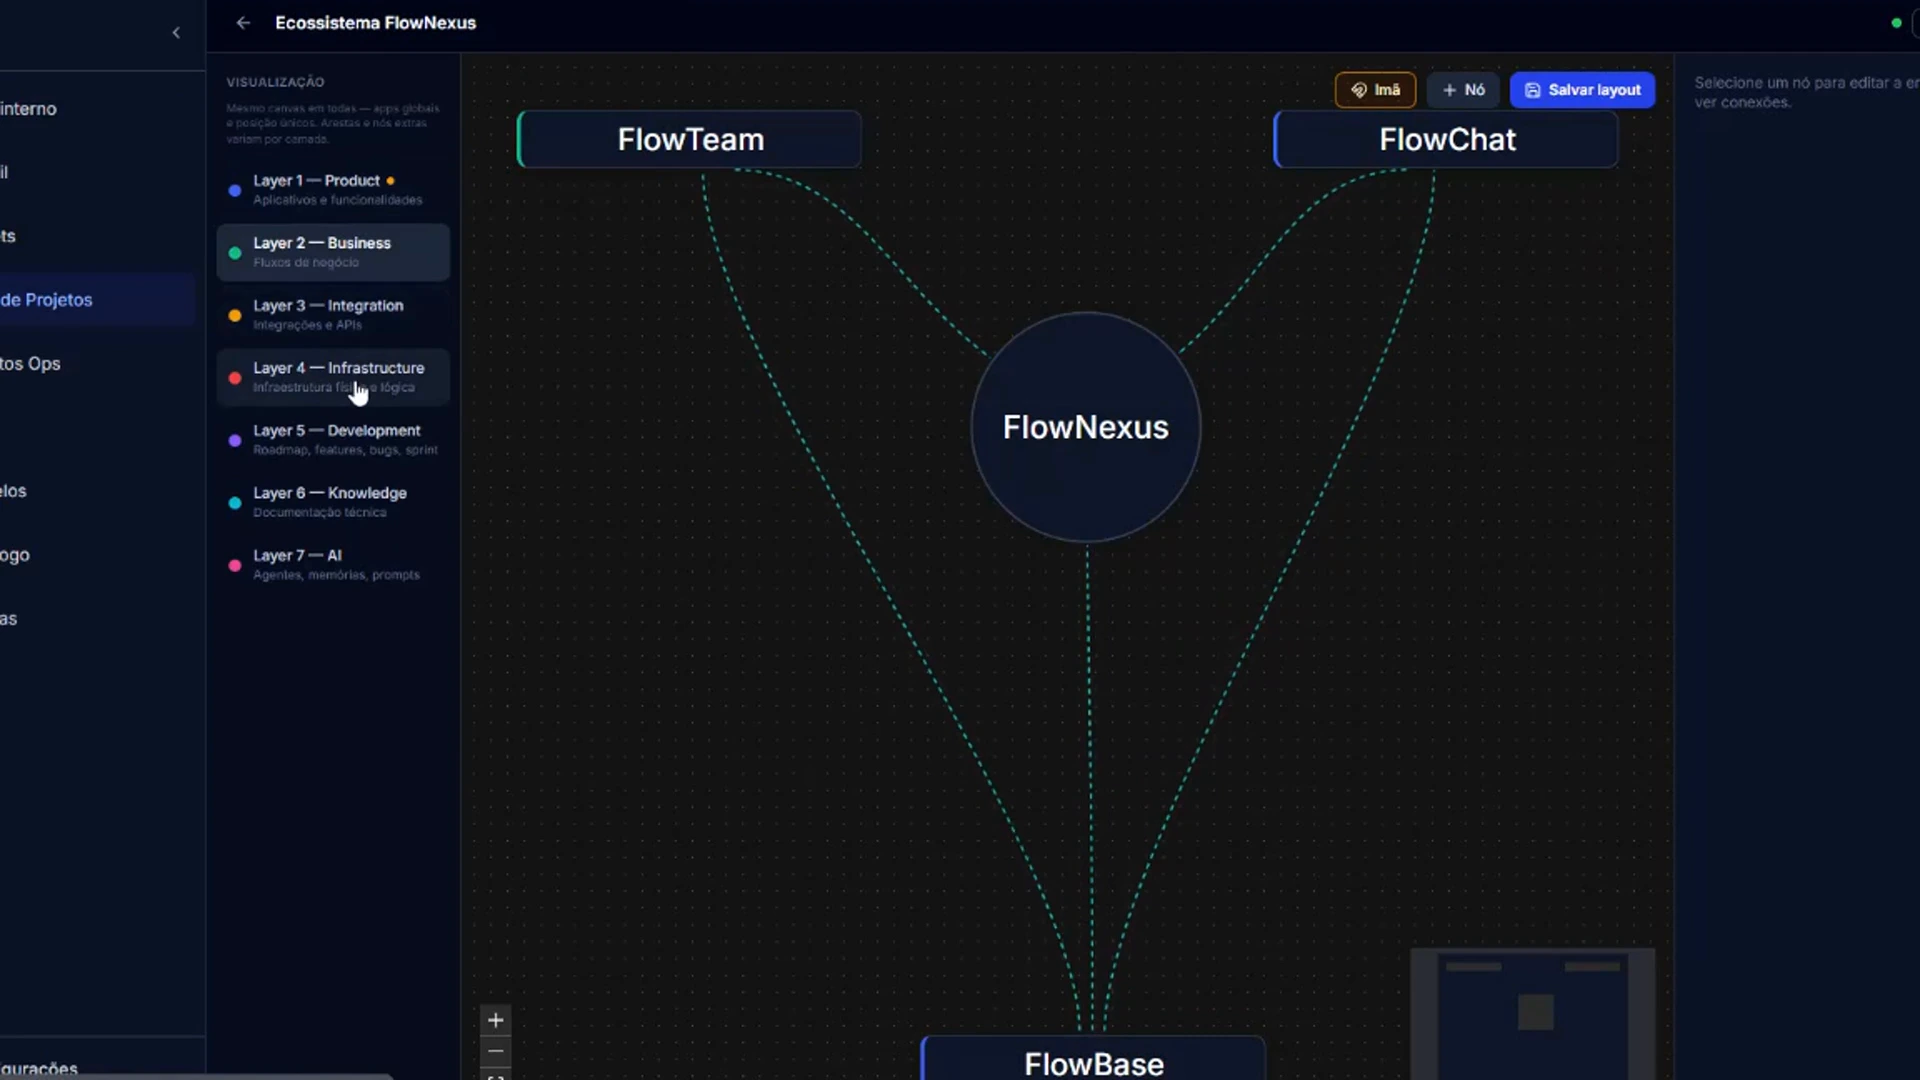Viewport: 1920px width, 1080px height.
Task: Click the pink dot of Layer 7
Action: click(234, 565)
